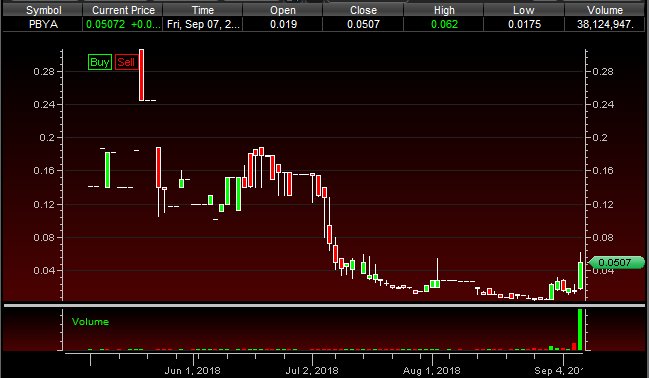Click the Volume panel label
This screenshot has height=378, width=649.
pos(90,322)
